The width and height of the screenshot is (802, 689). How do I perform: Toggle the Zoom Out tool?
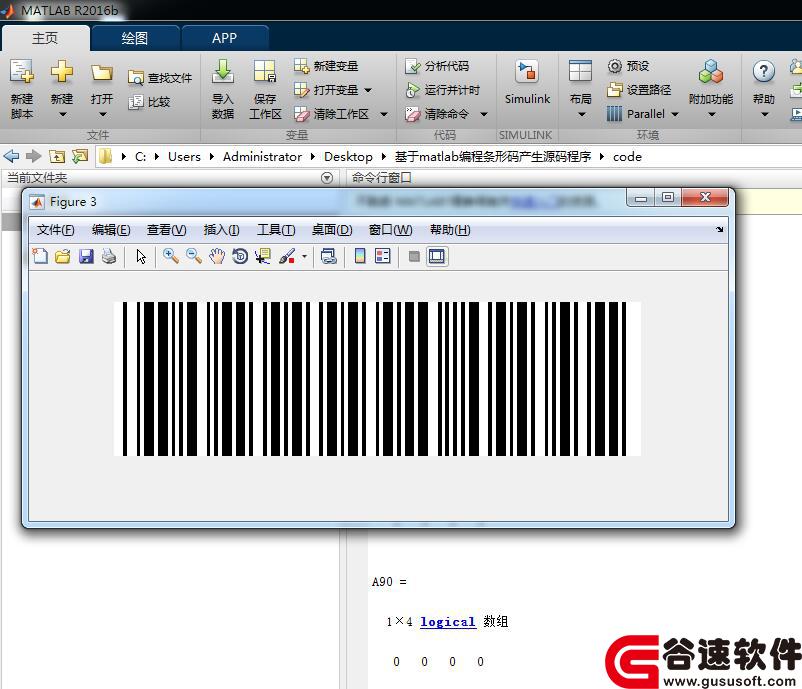[x=194, y=256]
